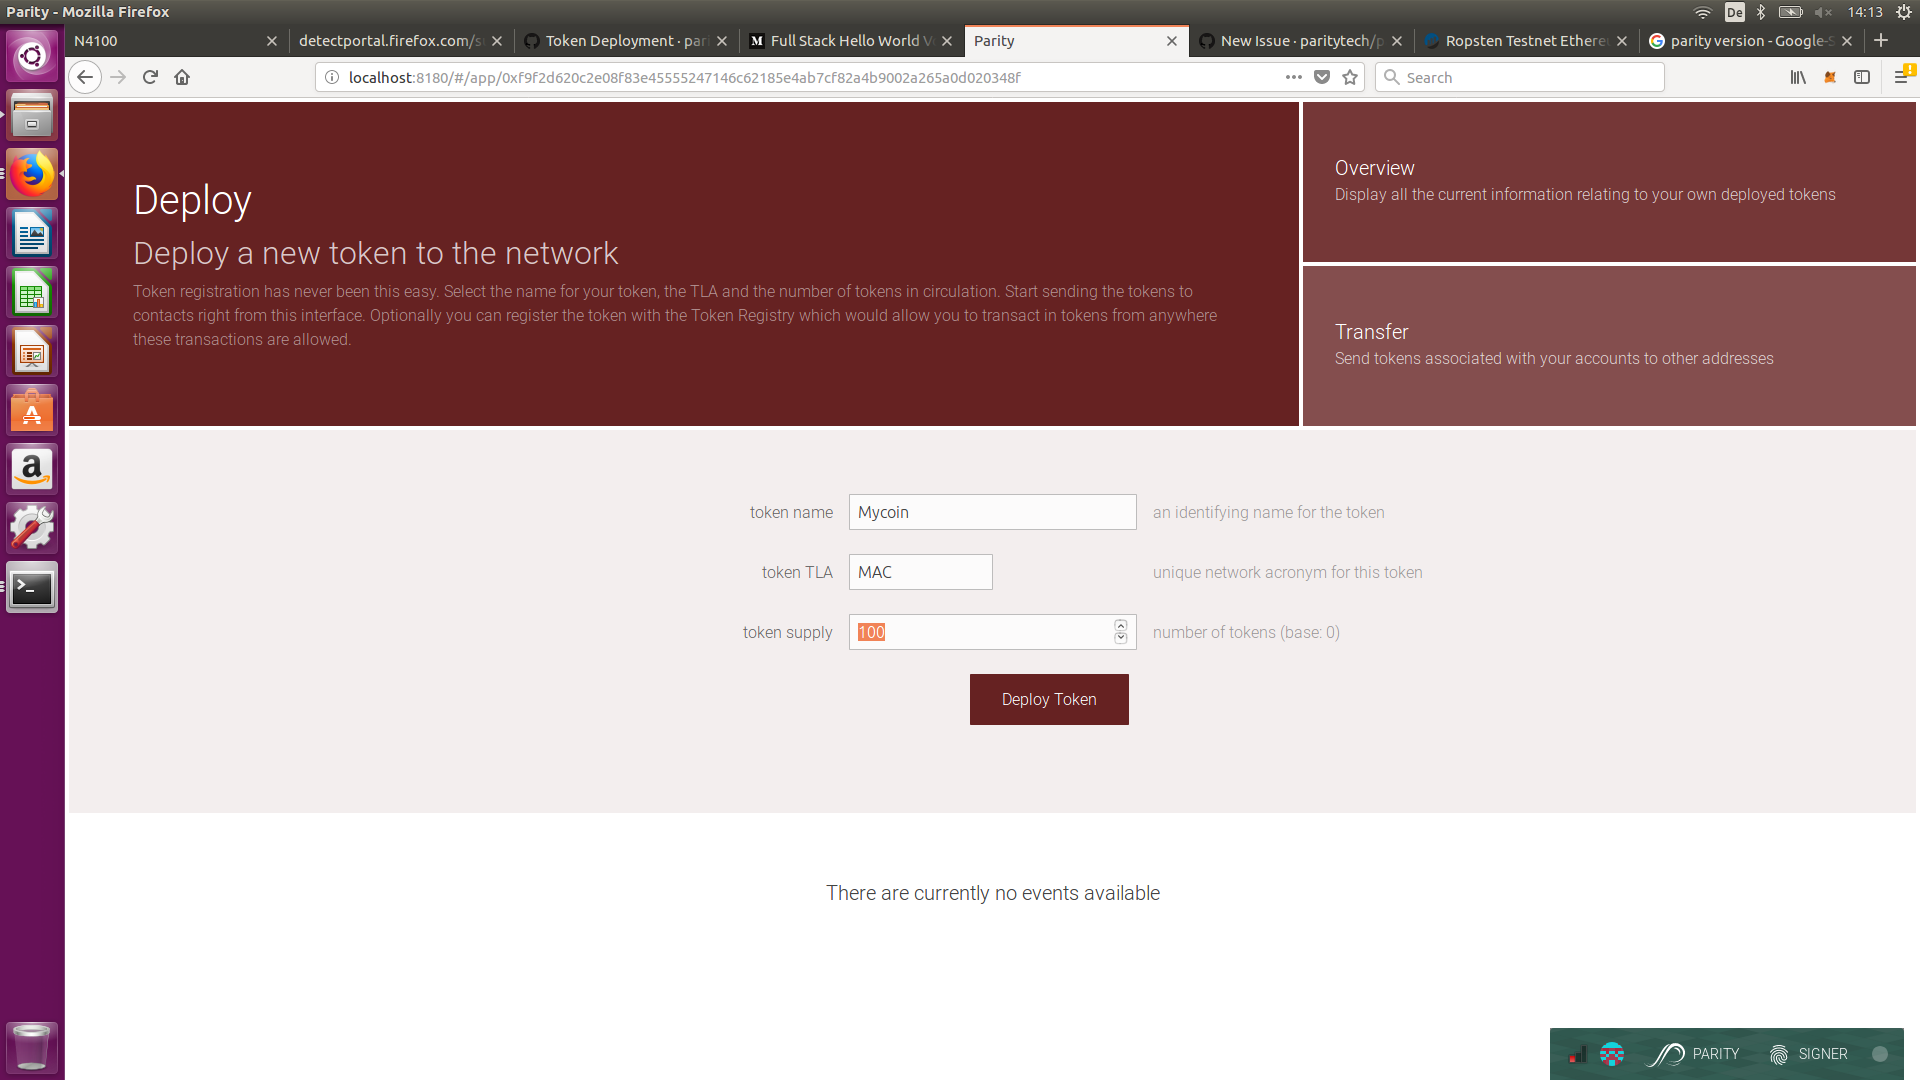Open Firefox Library view

click(1798, 77)
